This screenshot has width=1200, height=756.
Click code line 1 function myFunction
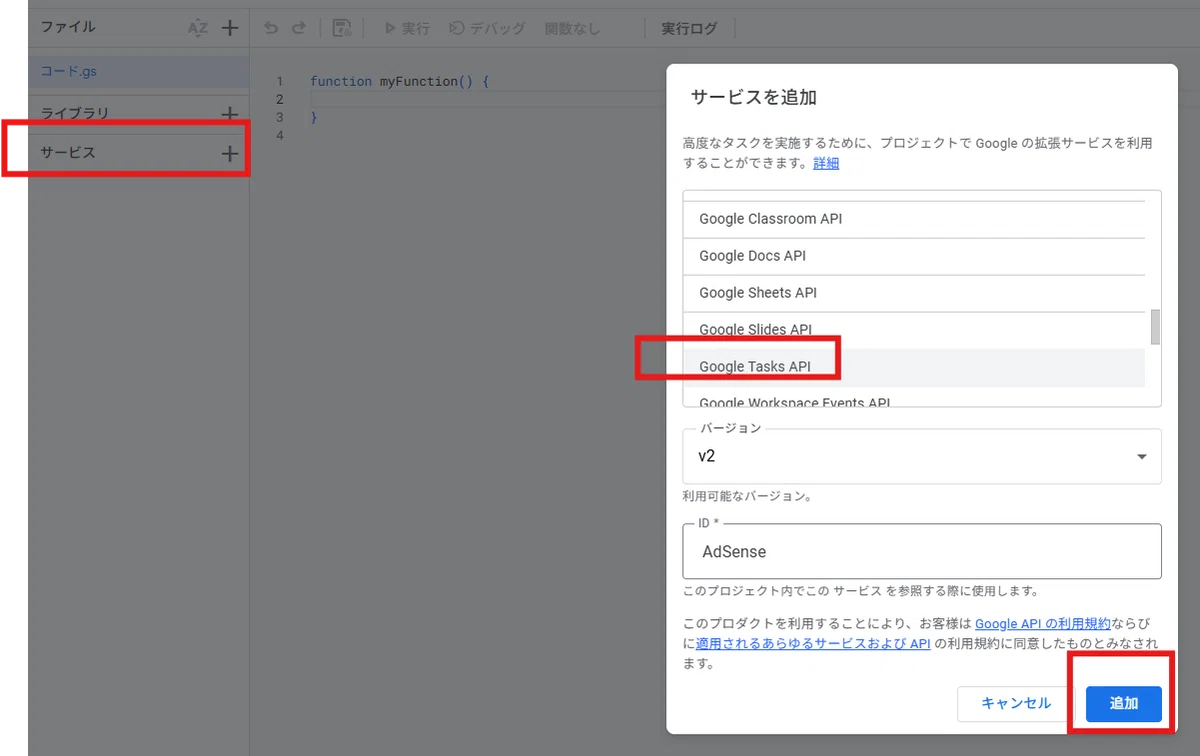pyautogui.click(x=399, y=81)
